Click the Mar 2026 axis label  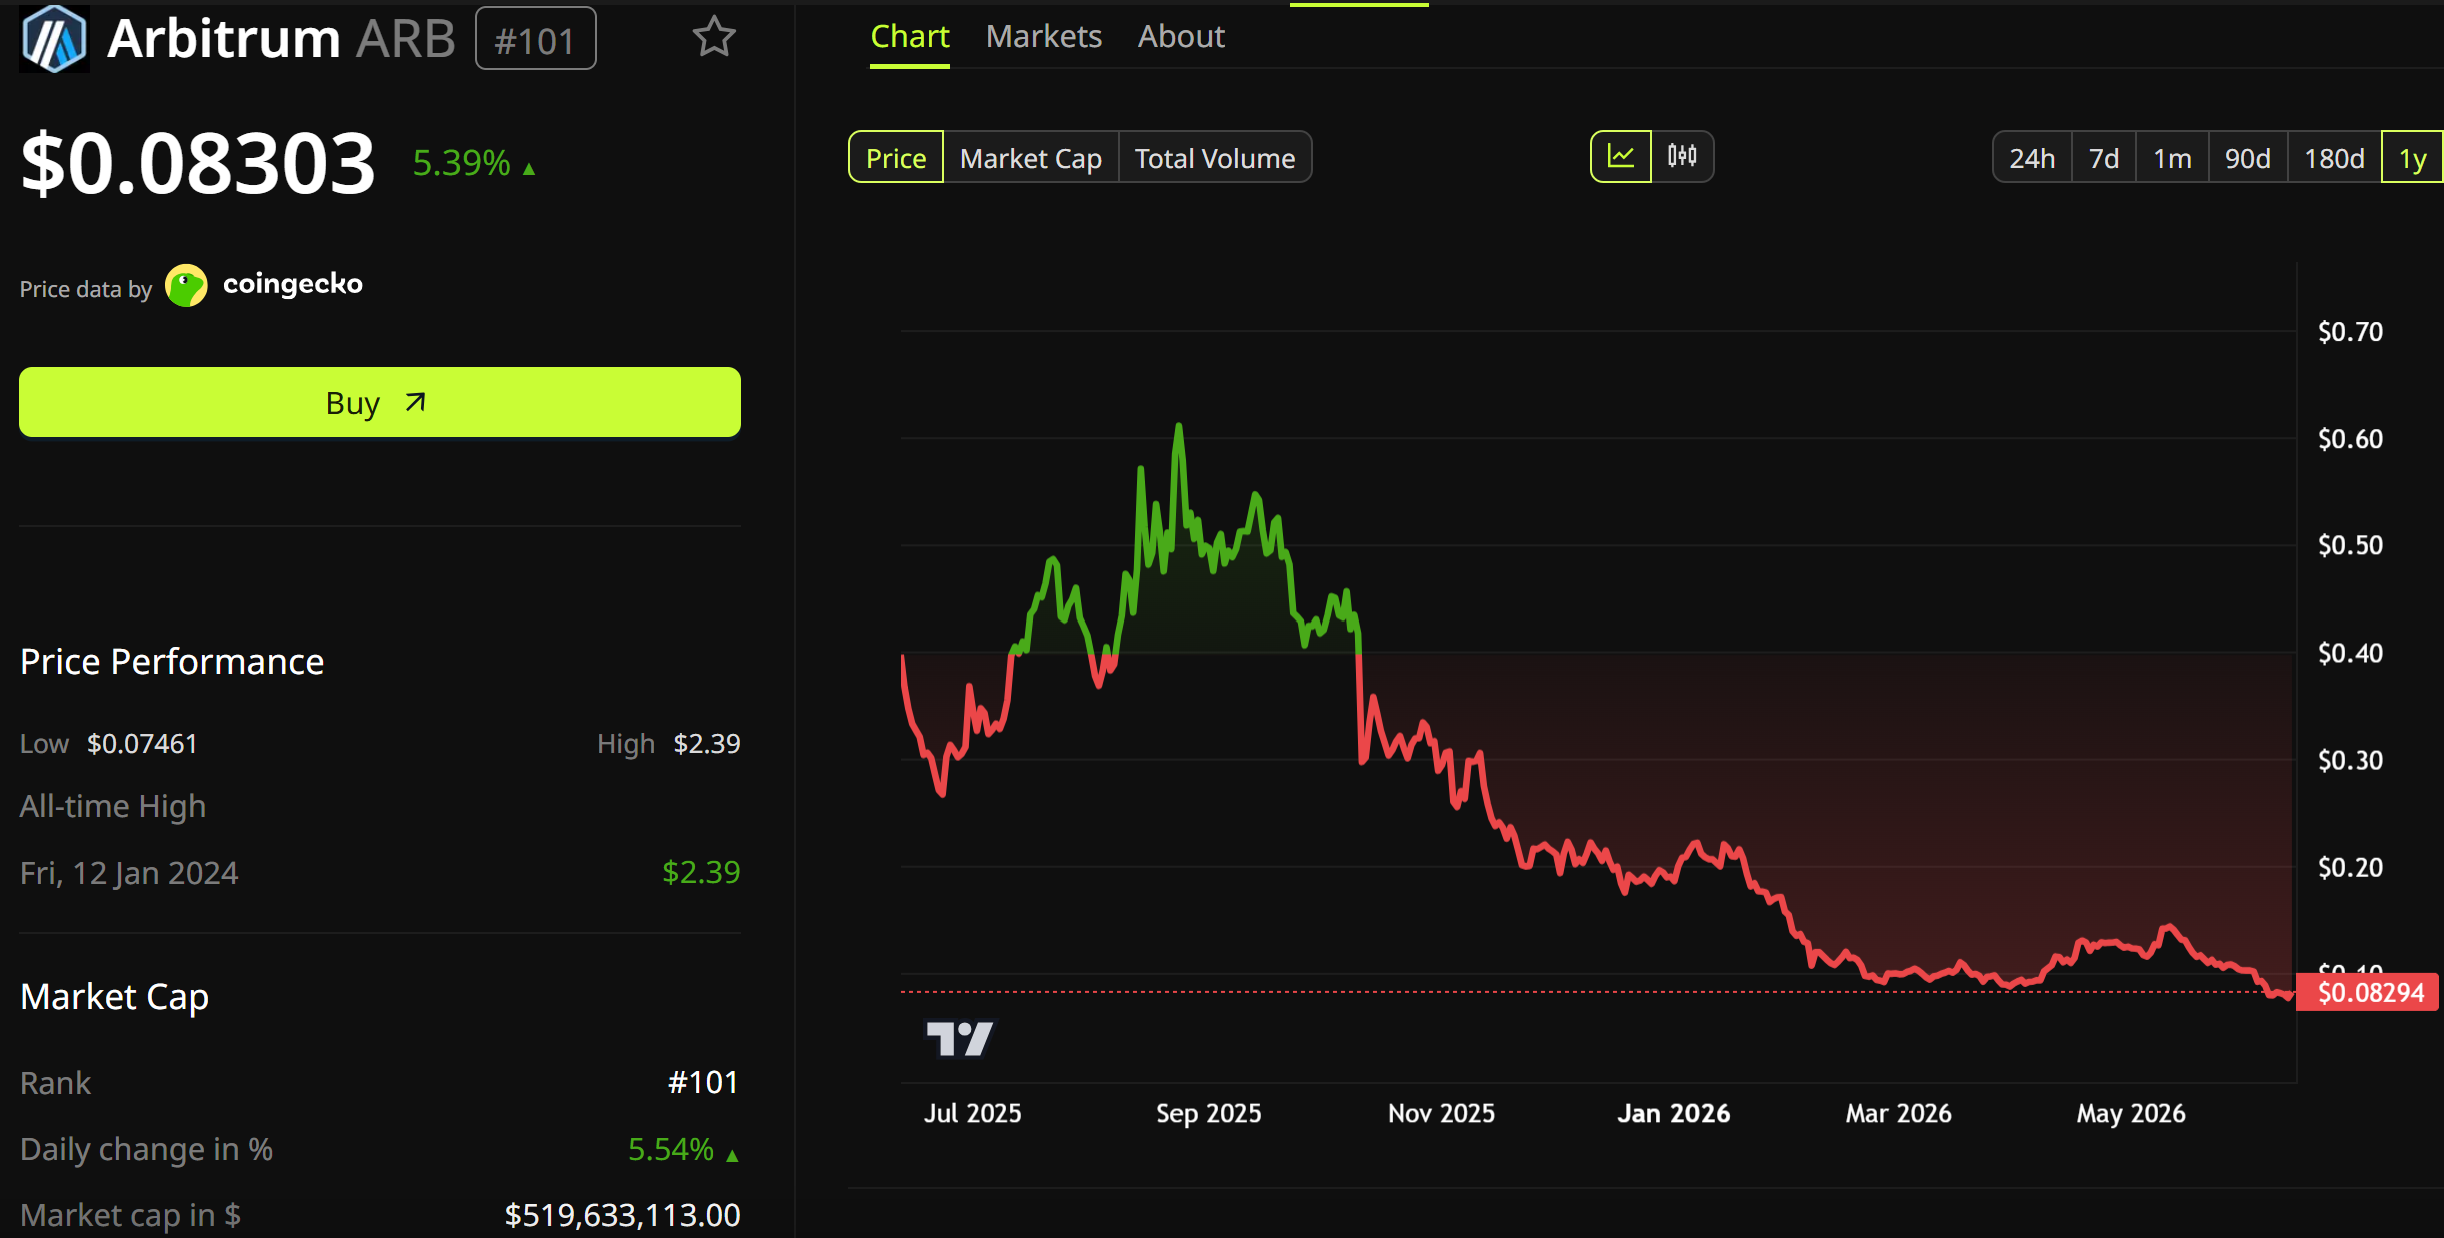point(1898,1113)
